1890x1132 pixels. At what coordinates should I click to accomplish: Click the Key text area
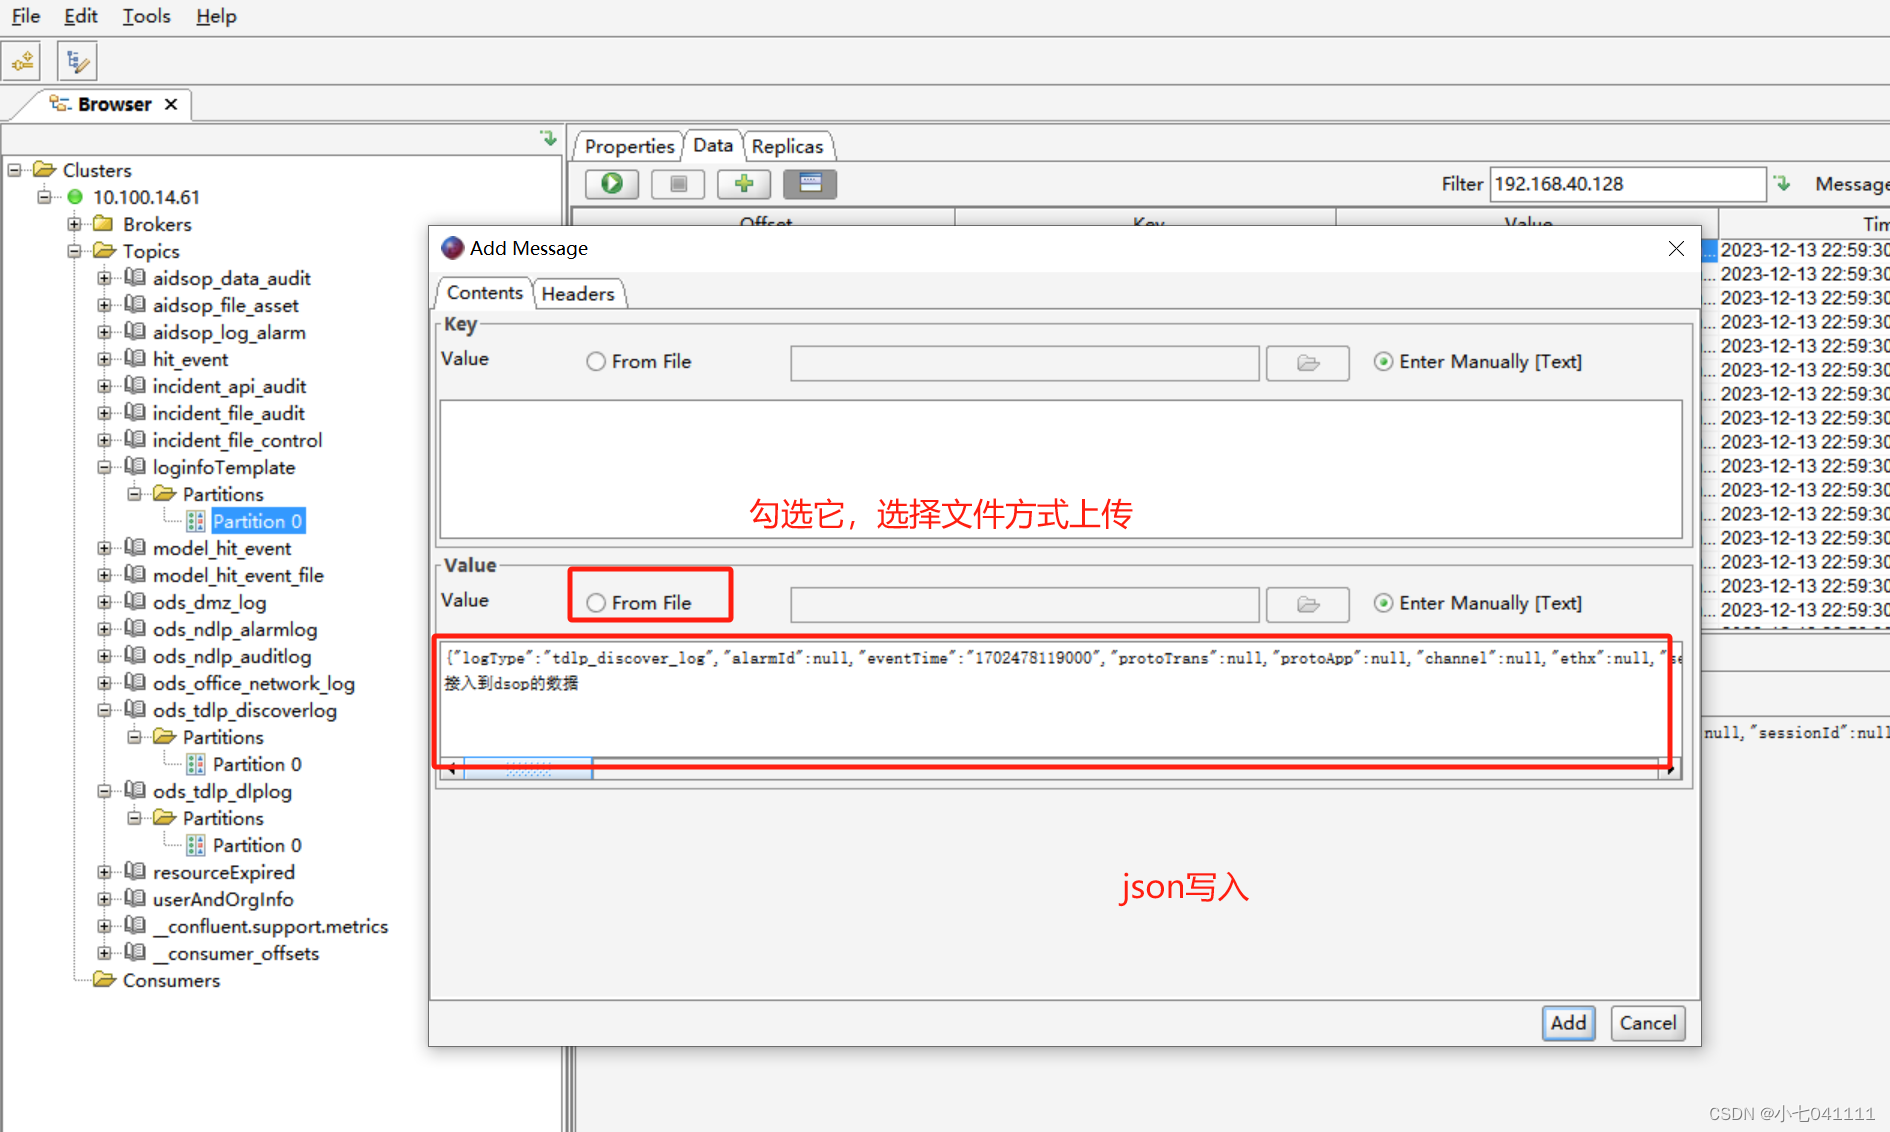[x=1061, y=469]
